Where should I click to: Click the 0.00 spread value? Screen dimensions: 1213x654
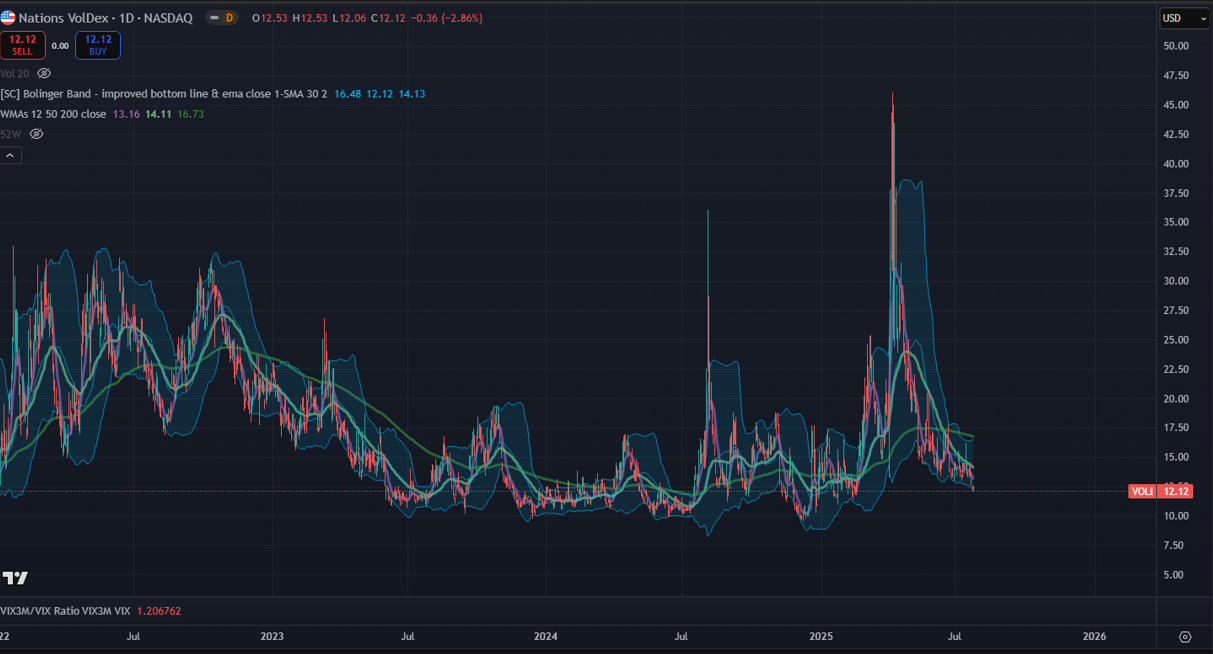(60, 45)
